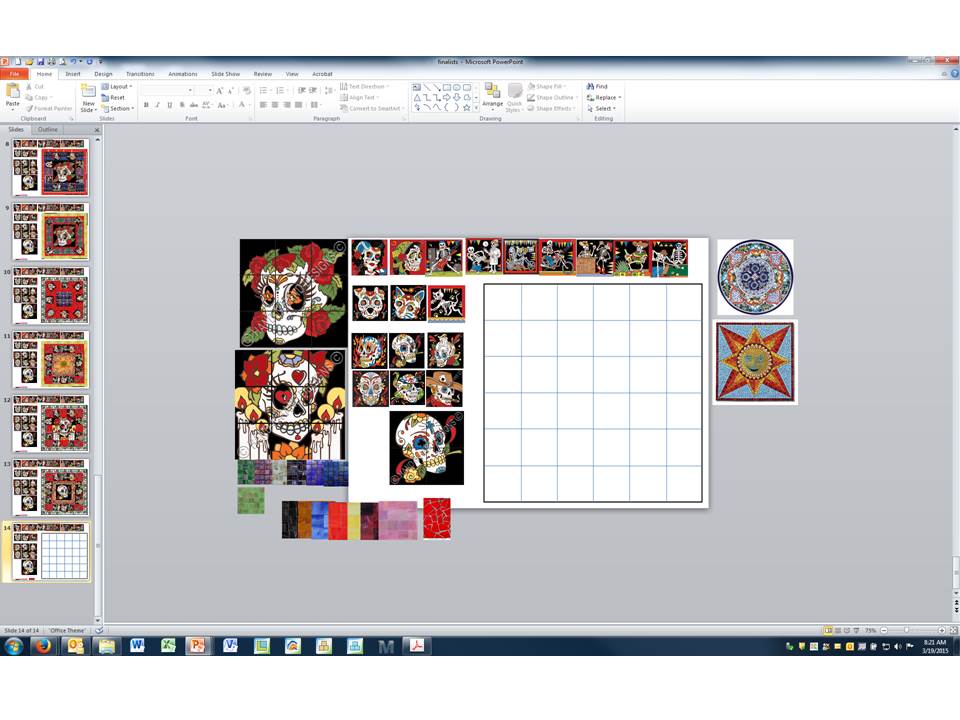Click the Find binoculars command
Viewport: 960px width, 720px height.
(x=597, y=87)
